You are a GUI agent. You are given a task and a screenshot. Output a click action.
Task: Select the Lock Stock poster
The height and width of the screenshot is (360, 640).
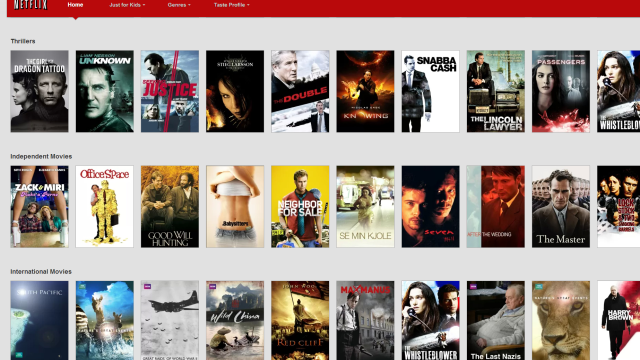[x=618, y=207]
